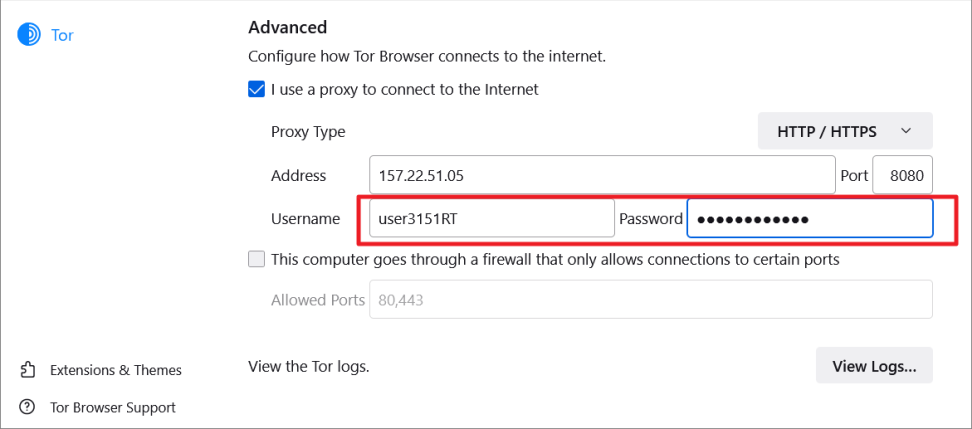The width and height of the screenshot is (972, 429).
Task: Open the Extensions & Themes text link
Action: coord(116,370)
